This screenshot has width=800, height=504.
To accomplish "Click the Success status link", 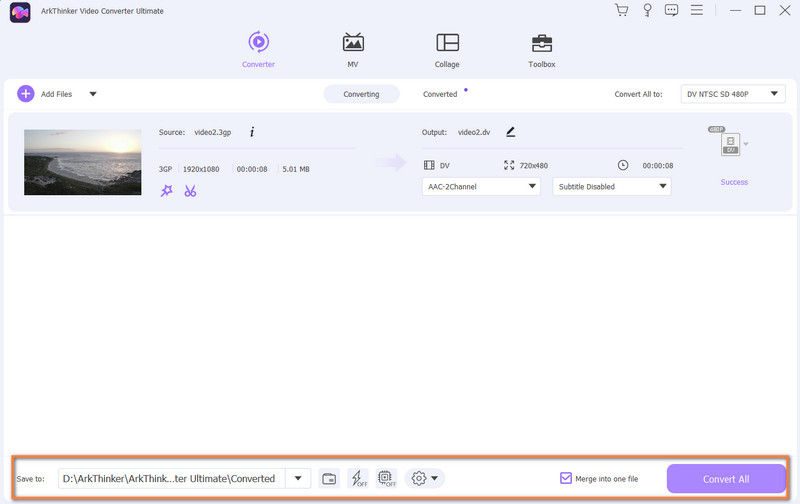I will 734,182.
